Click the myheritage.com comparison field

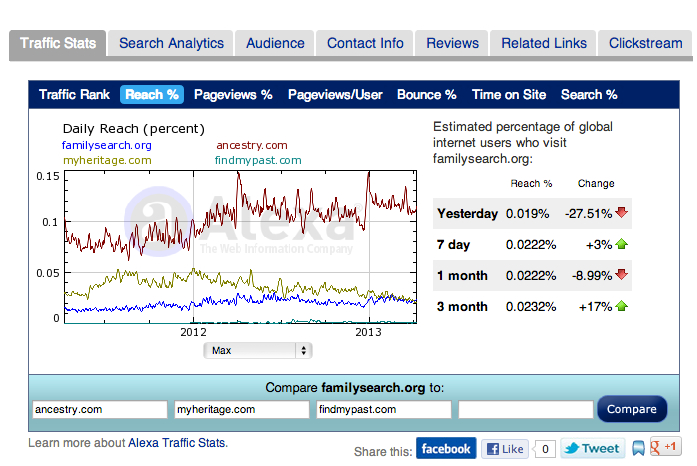(x=242, y=410)
